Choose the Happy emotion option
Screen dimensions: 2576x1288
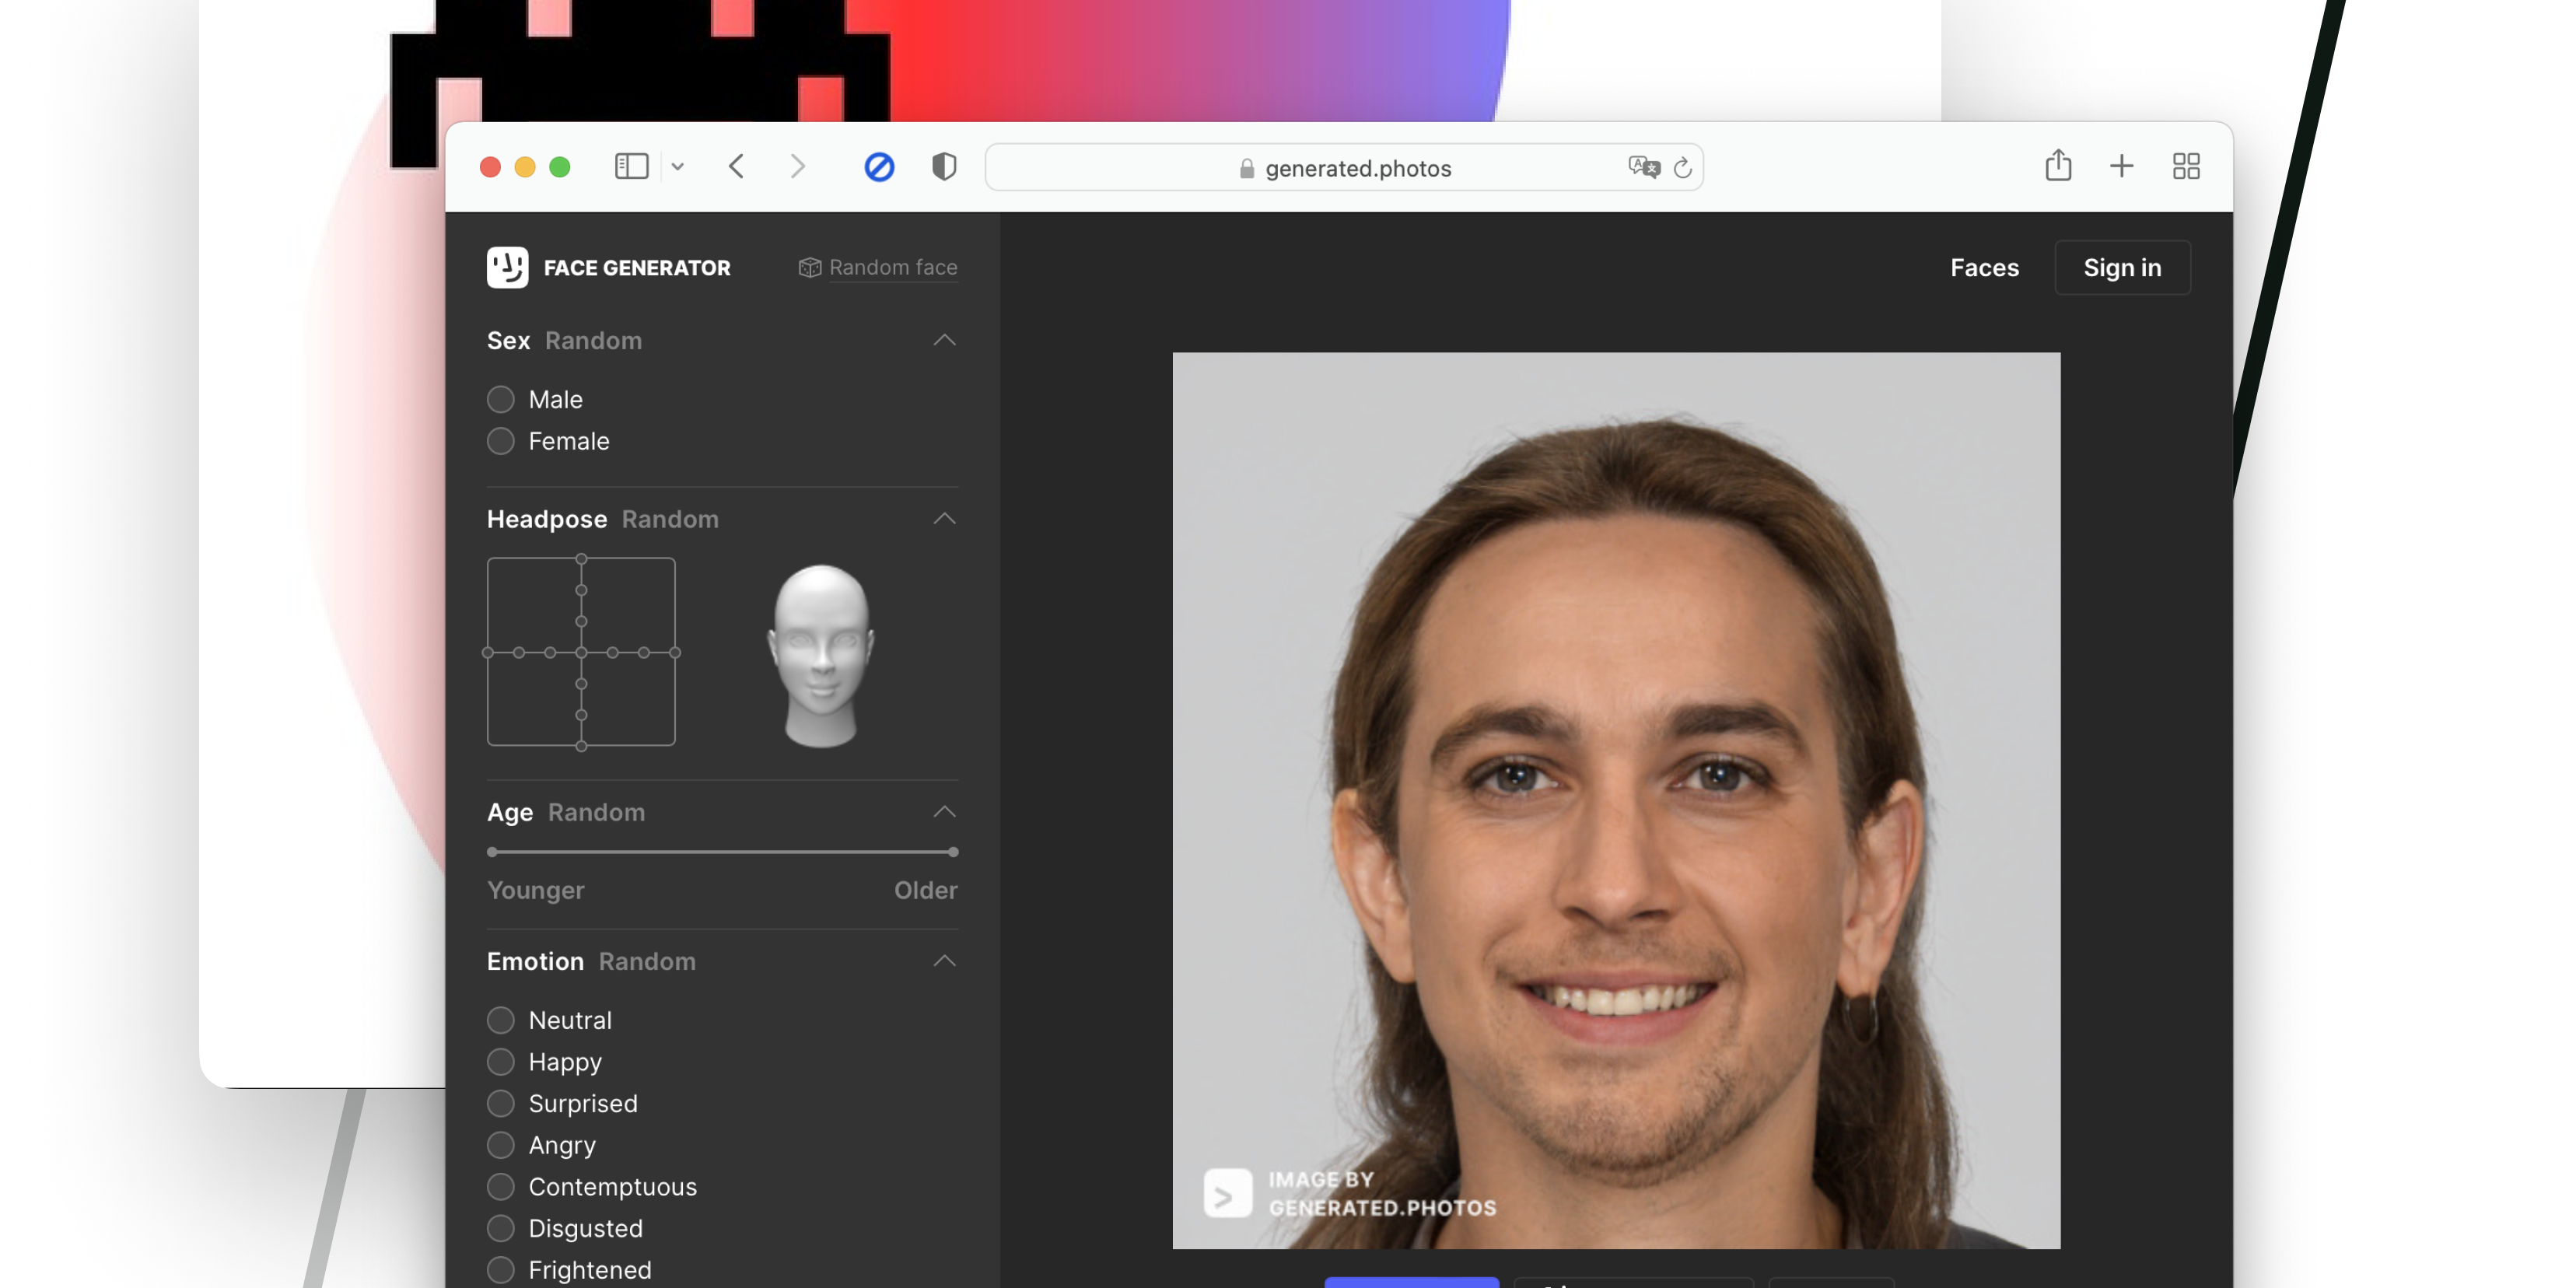point(501,1062)
